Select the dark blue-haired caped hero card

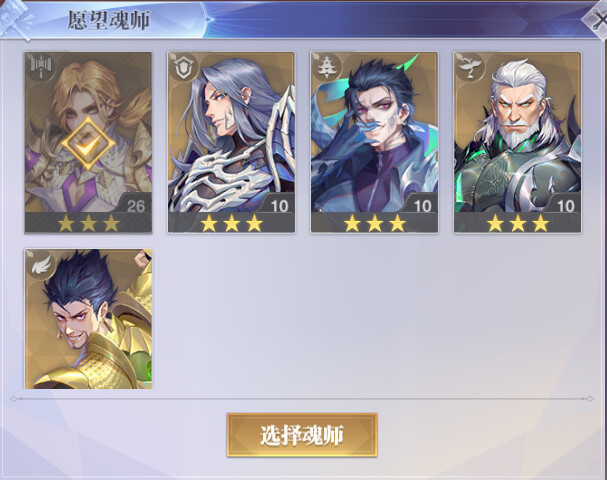click(x=374, y=143)
